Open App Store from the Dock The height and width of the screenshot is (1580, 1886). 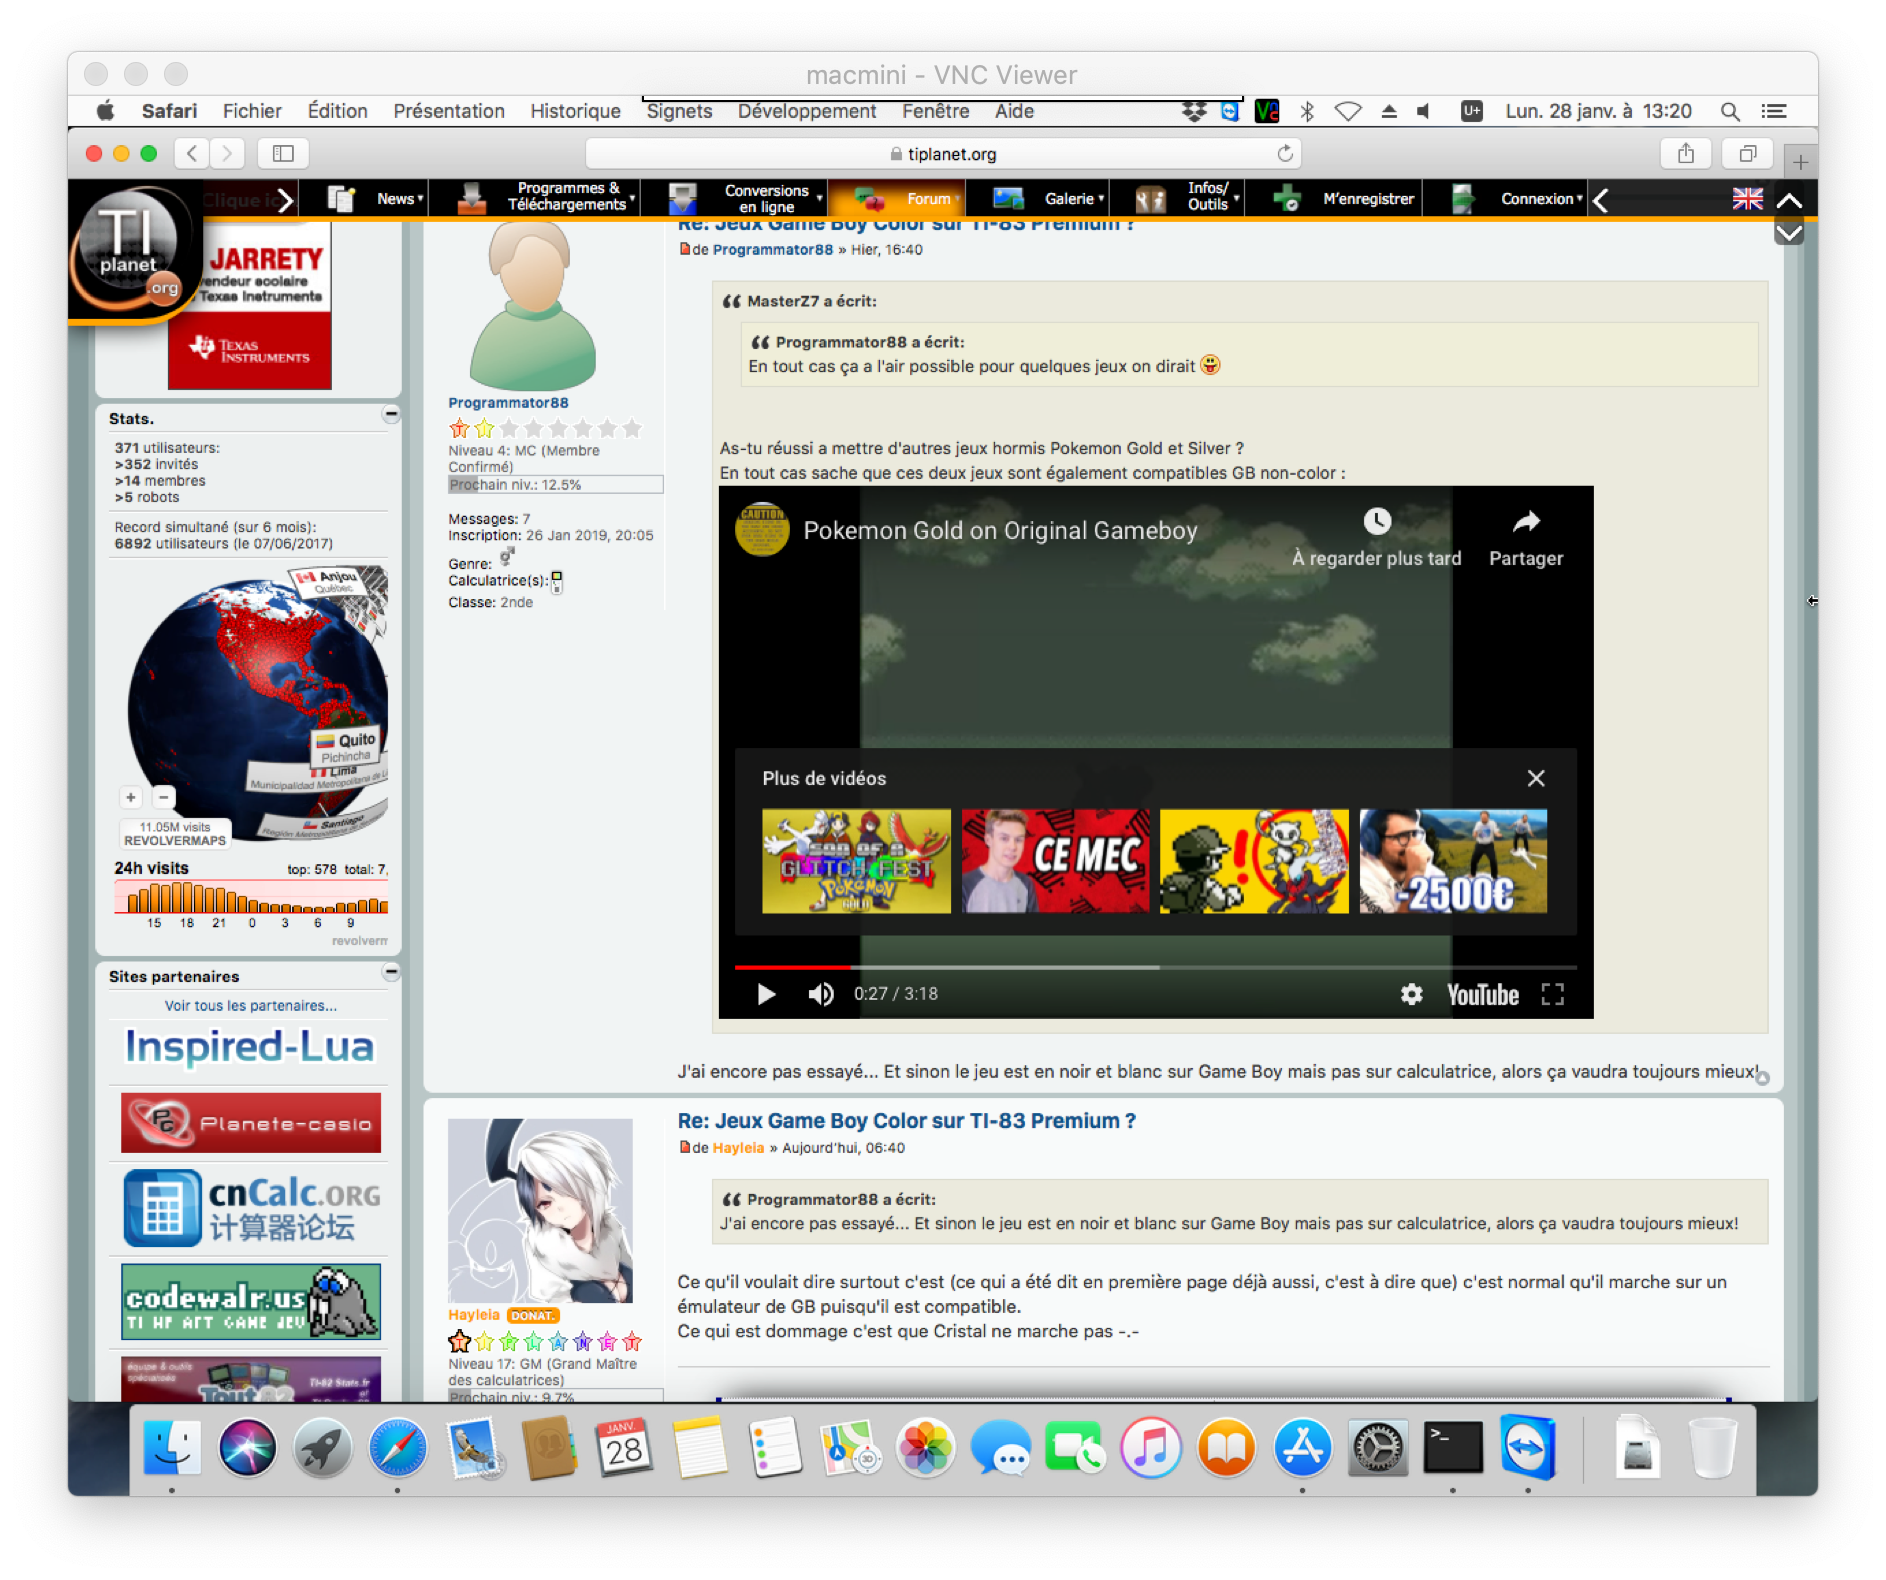(1302, 1448)
